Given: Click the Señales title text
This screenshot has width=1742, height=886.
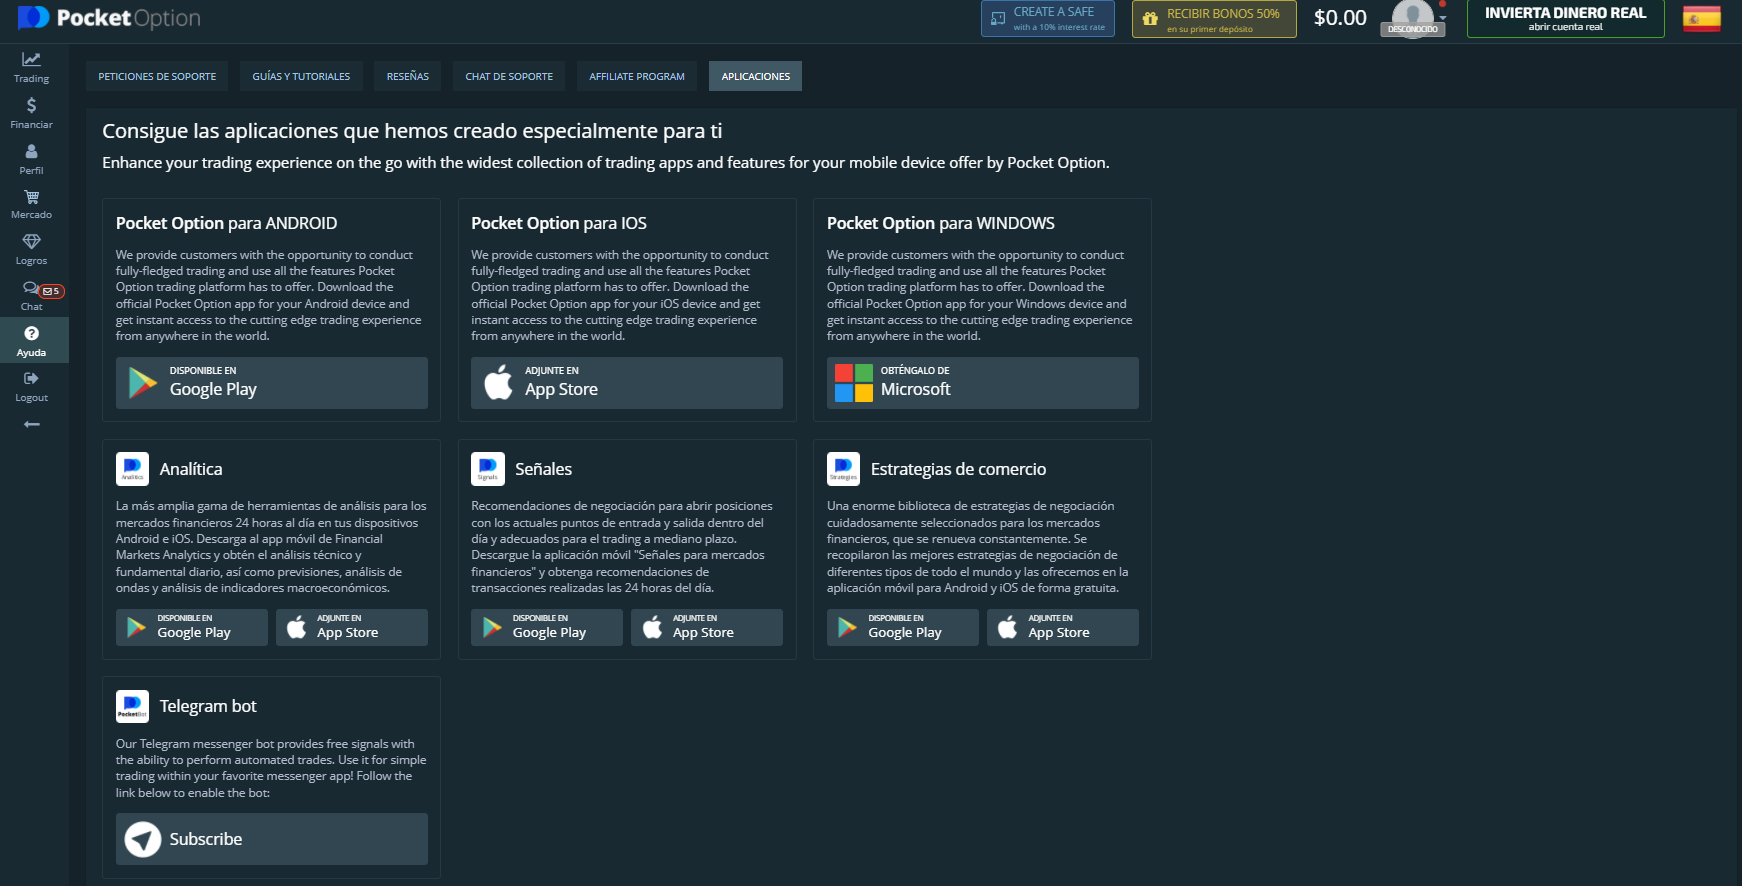Looking at the screenshot, I should point(543,469).
